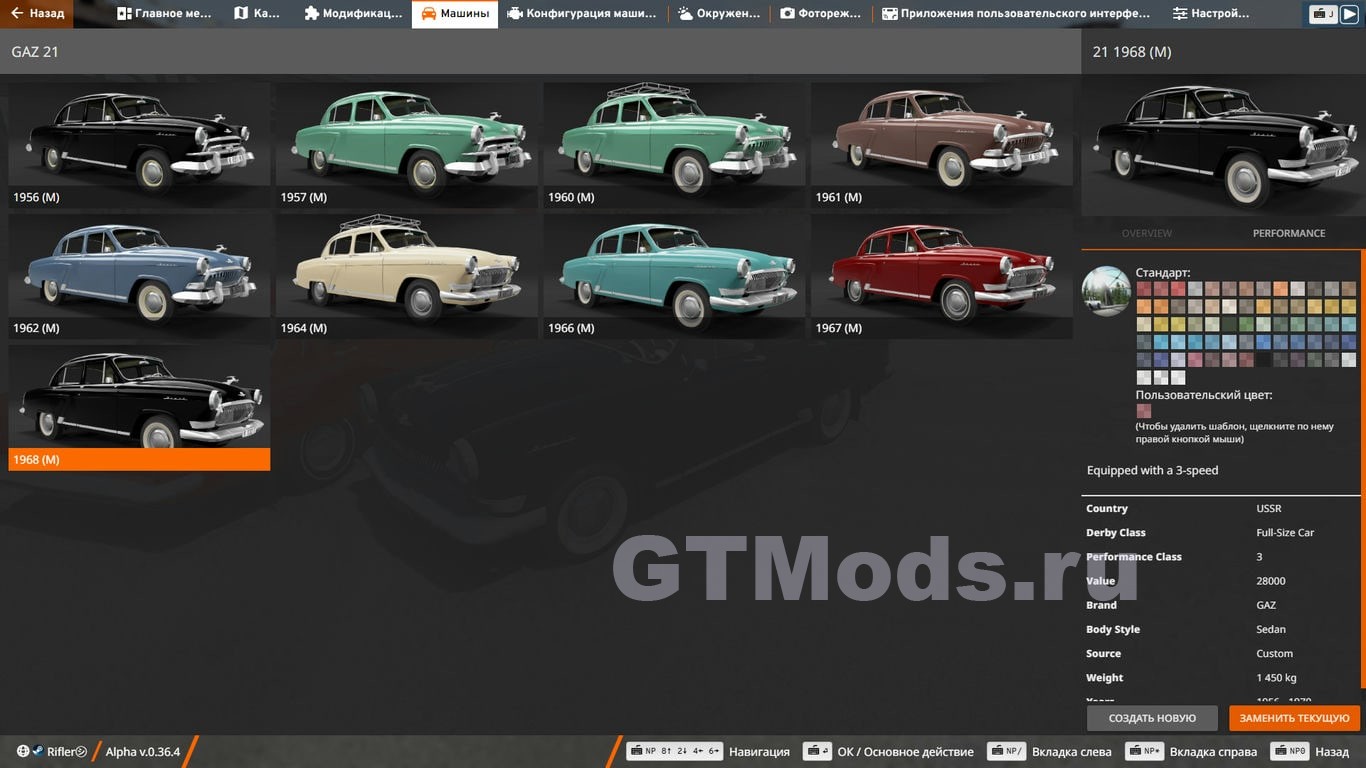Pick the first white swatch in the last row
The image size is (1366, 768).
tap(1144, 378)
